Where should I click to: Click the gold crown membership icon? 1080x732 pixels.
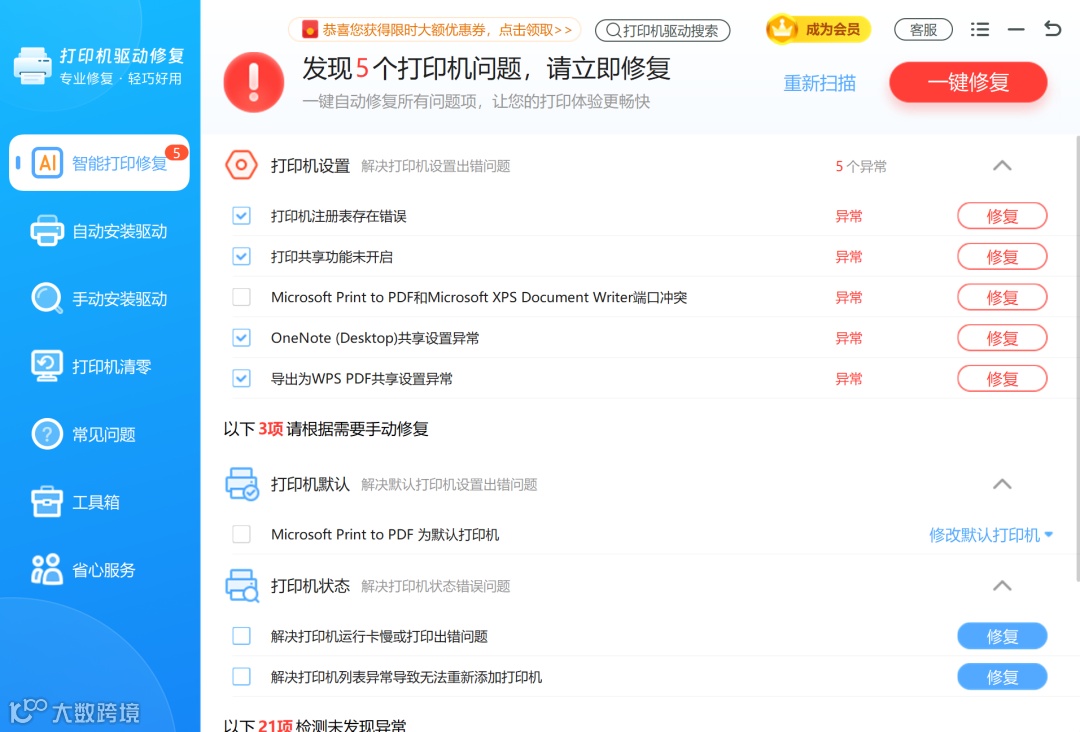(782, 29)
